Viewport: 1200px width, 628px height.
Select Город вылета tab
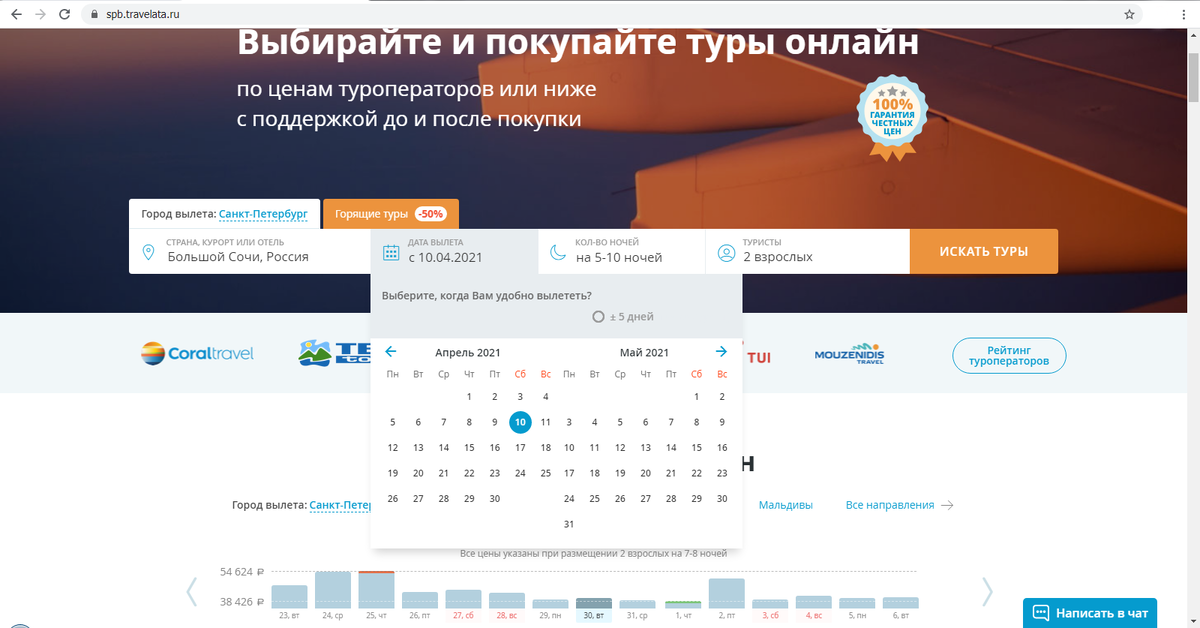[x=225, y=214]
